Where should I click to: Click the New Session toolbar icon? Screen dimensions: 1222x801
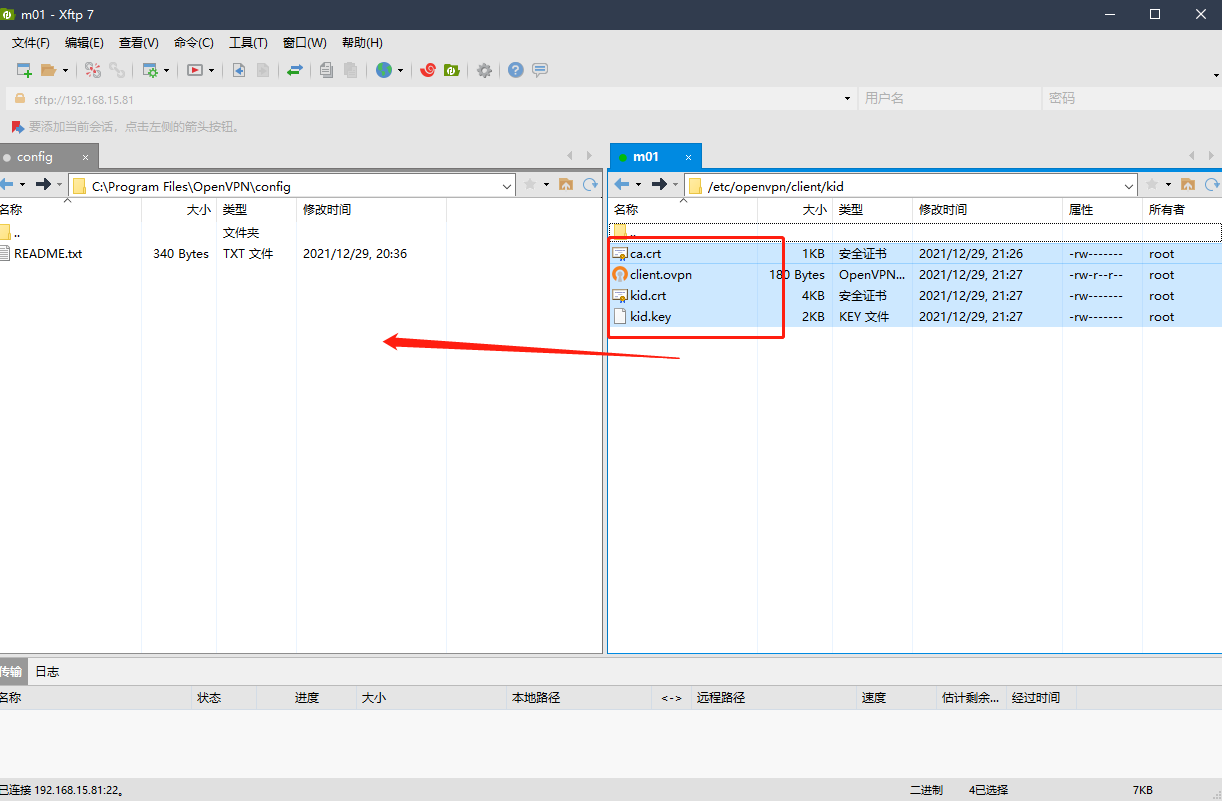coord(24,70)
